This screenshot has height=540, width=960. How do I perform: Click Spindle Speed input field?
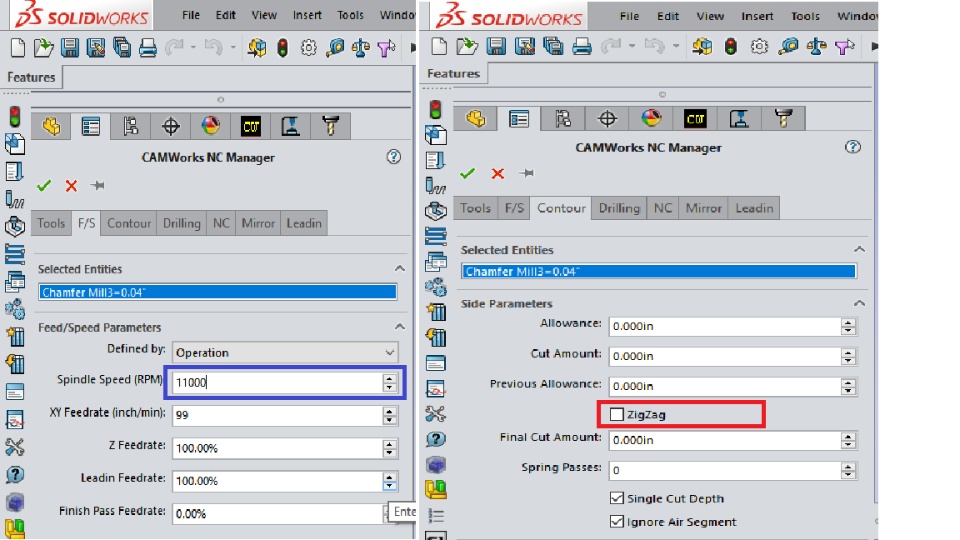click(x=277, y=383)
